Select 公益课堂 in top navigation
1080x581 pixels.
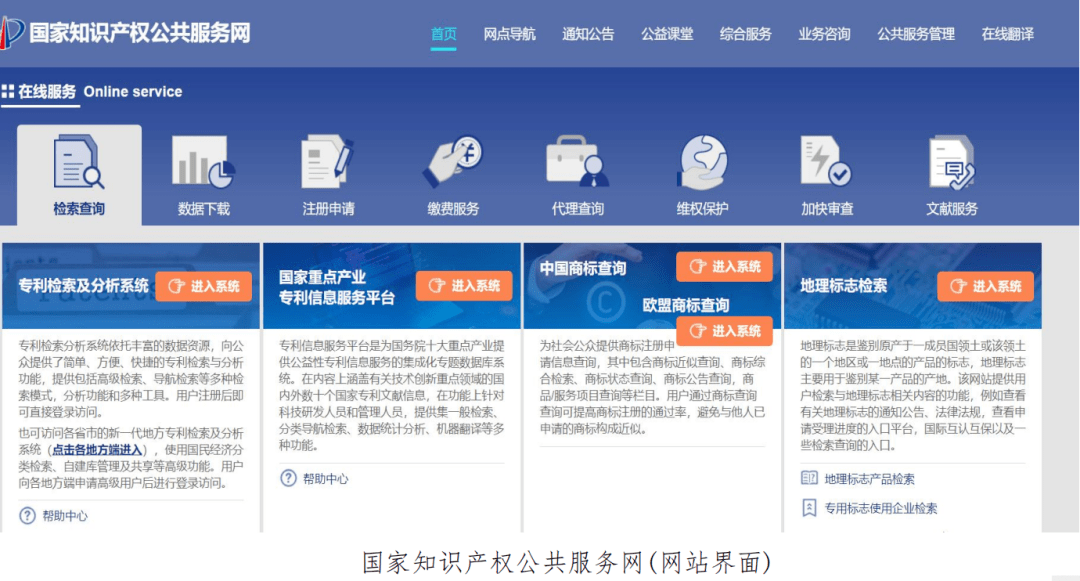tap(667, 34)
